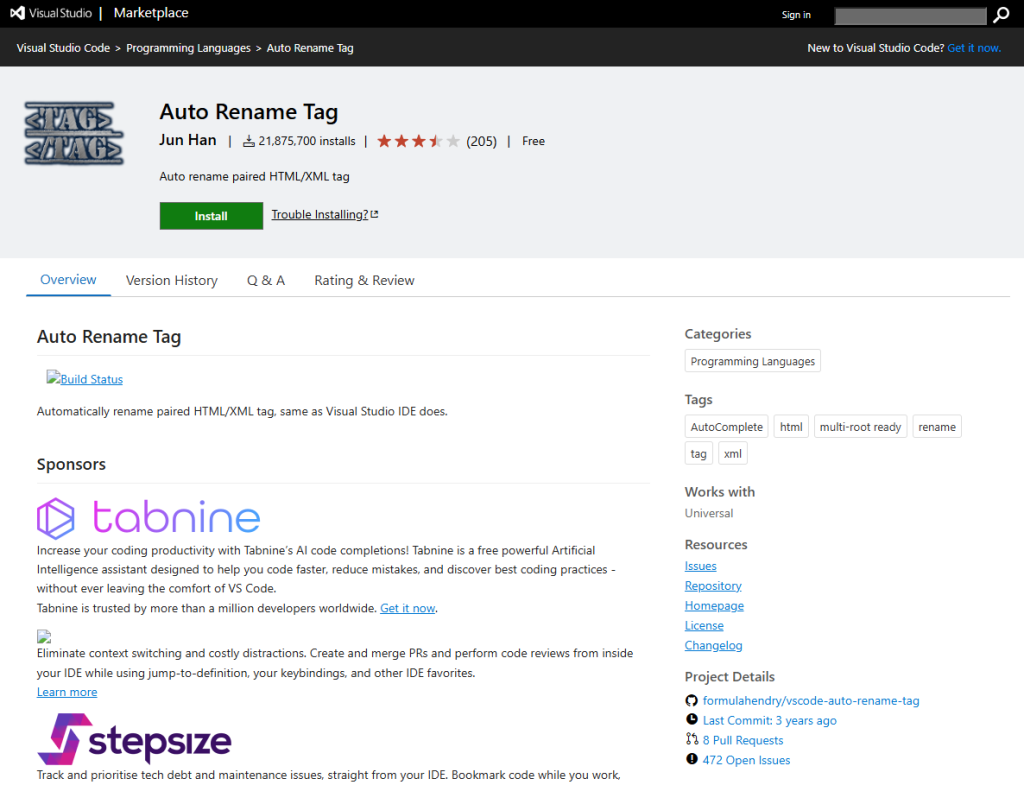1024x785 pixels.
Task: Go to Programming Languages breadcrumb
Action: [188, 48]
